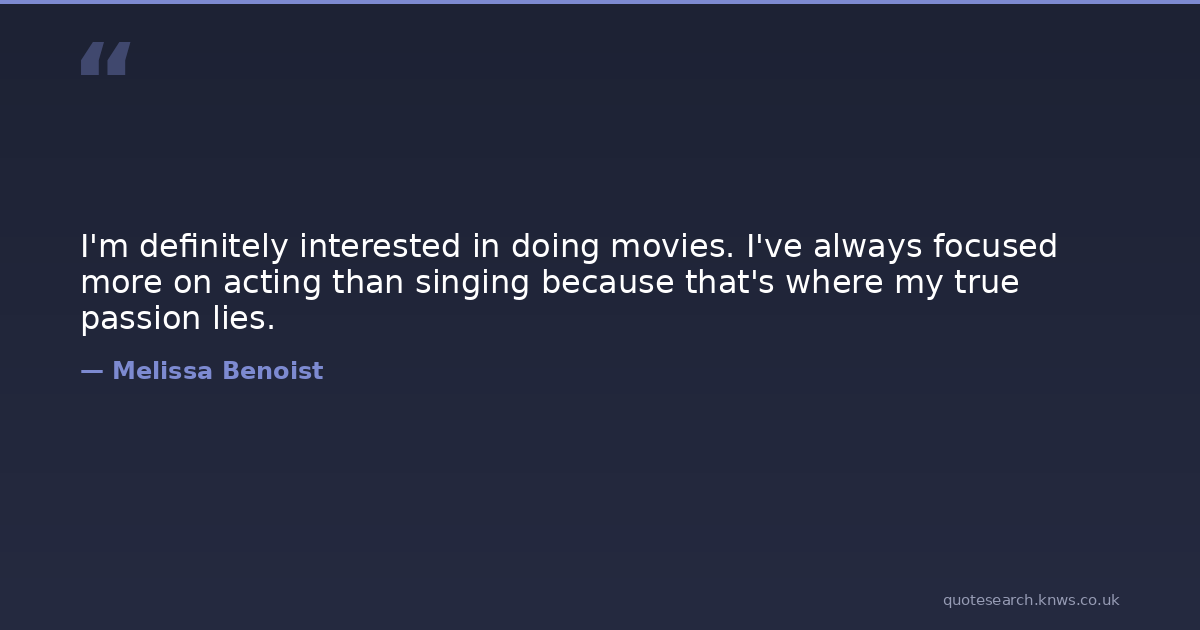
Task: Open the quotesearch.knws.co.uk watermark link
Action: point(1030,600)
